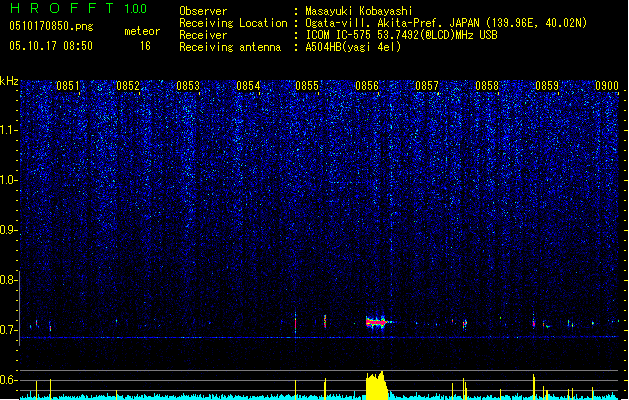Click the meteor count label
Viewport: 629px width, 400px height.
tap(142, 31)
